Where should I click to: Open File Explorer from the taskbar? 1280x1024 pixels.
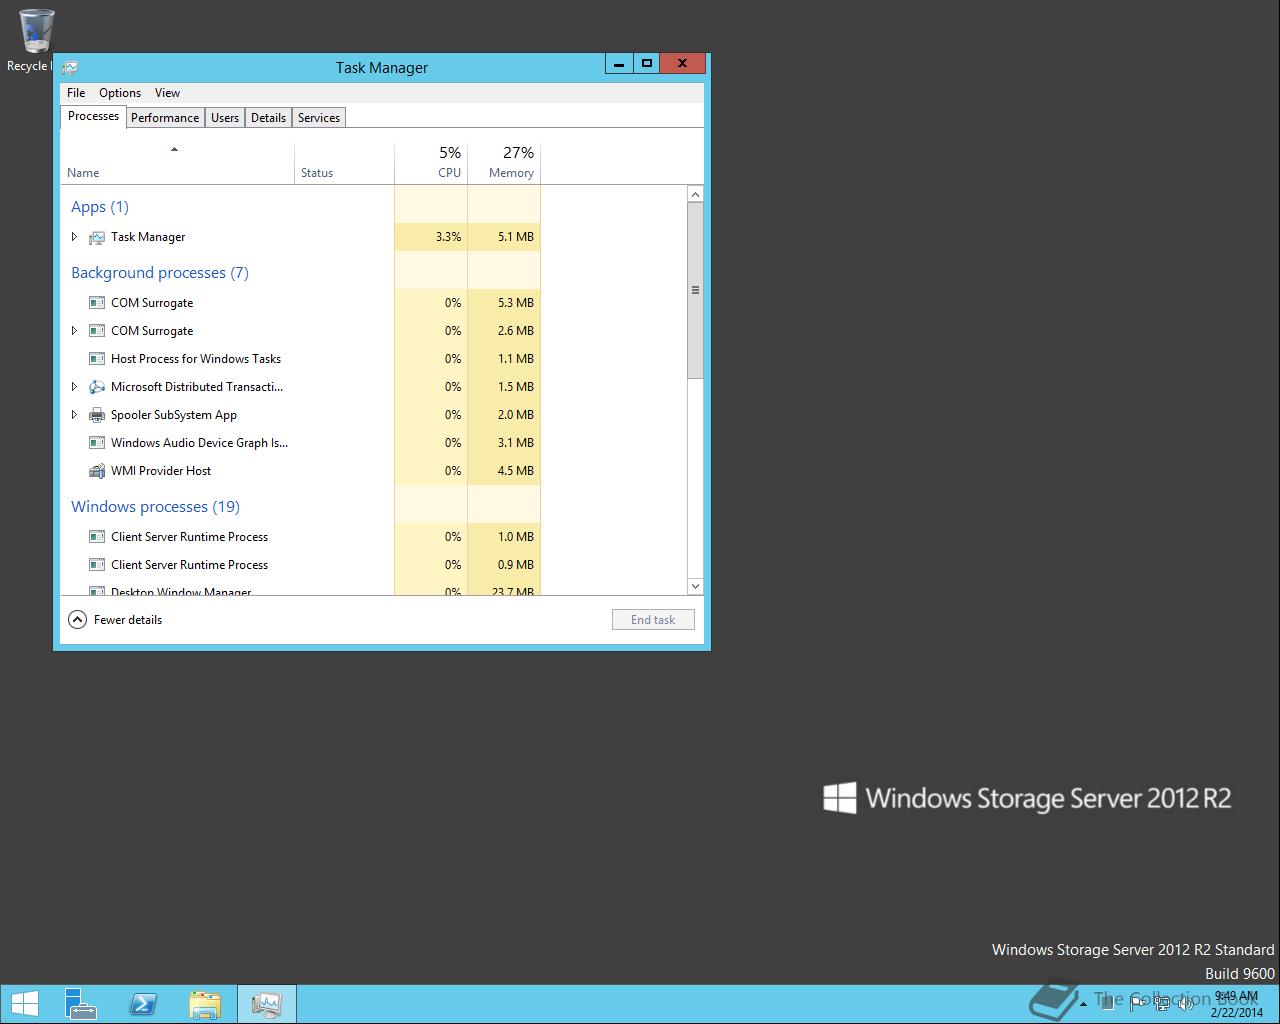(x=205, y=1004)
